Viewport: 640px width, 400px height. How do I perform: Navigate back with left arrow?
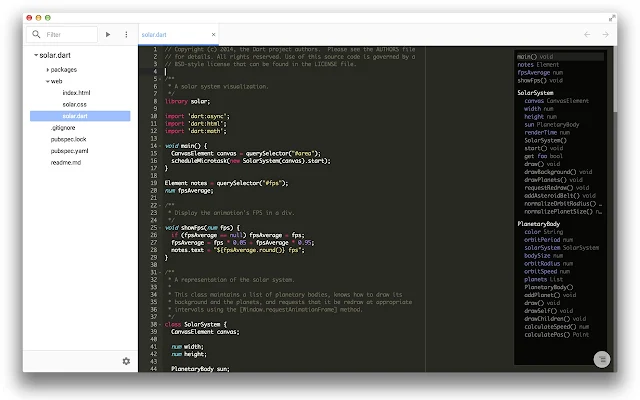(x=587, y=35)
